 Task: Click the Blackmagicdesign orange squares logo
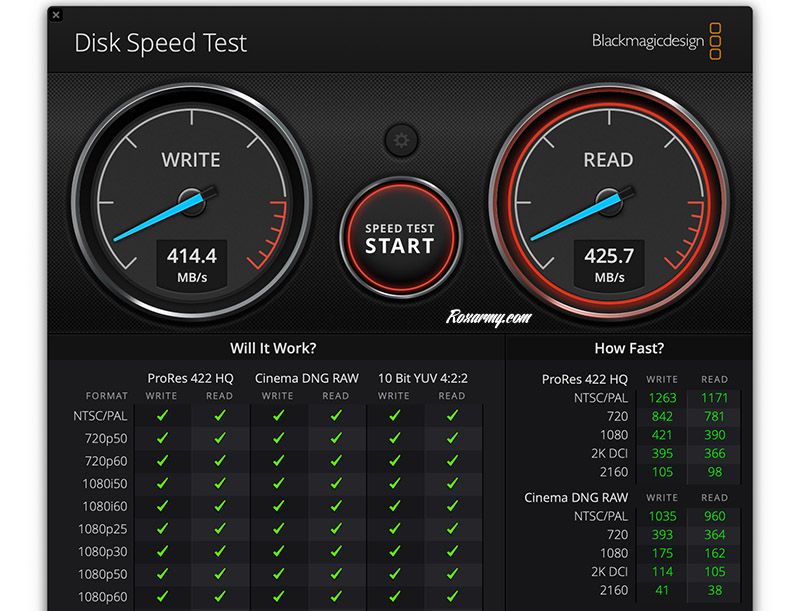pos(715,41)
